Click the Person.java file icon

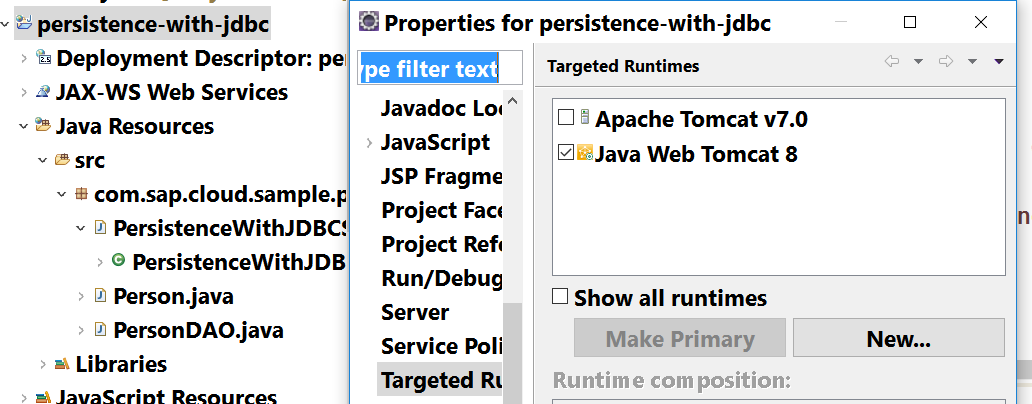[x=100, y=296]
